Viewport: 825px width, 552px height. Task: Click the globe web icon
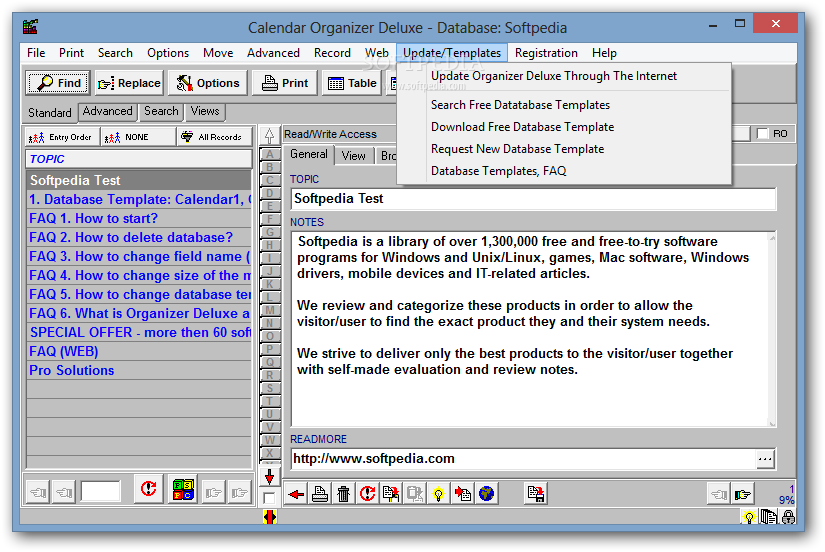pyautogui.click(x=487, y=494)
